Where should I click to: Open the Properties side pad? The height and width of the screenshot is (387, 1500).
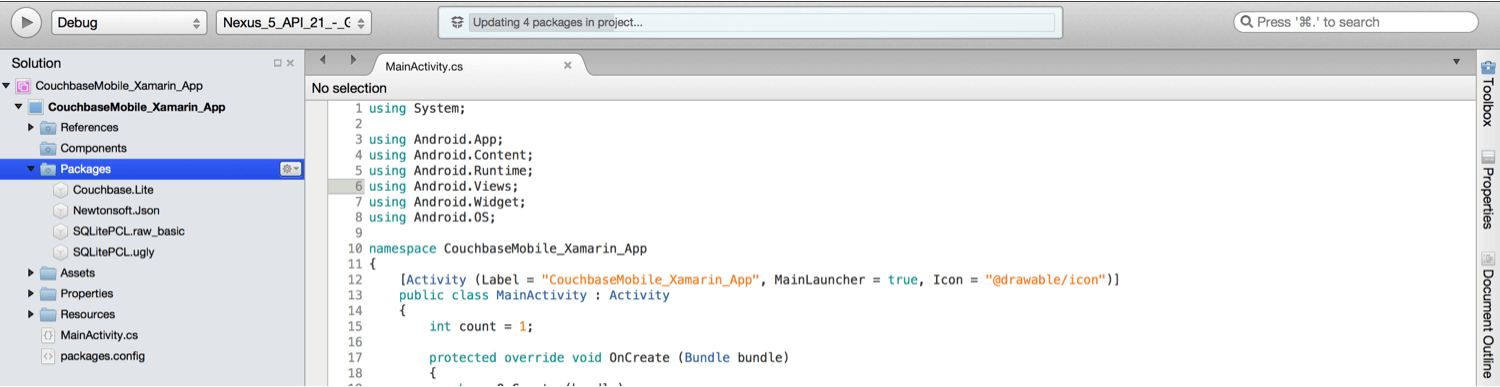[1488, 190]
